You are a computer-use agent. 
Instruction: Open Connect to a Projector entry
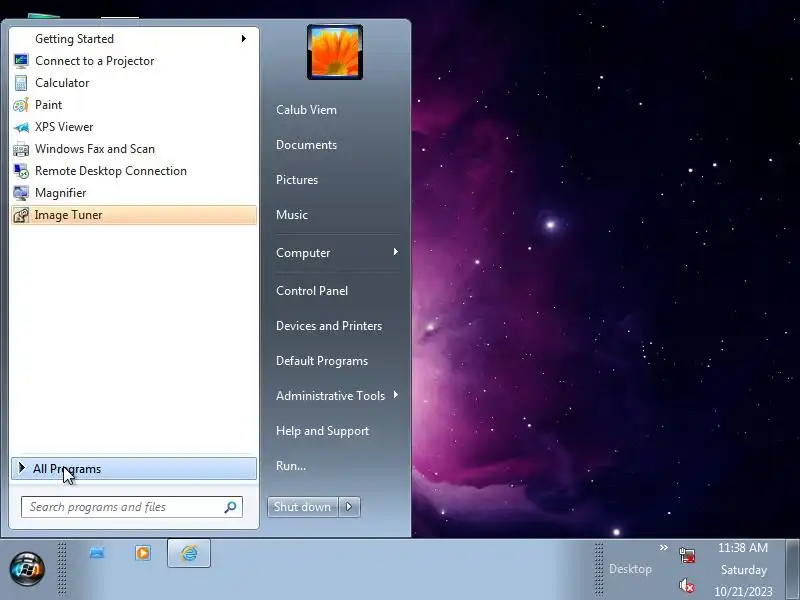pos(94,61)
